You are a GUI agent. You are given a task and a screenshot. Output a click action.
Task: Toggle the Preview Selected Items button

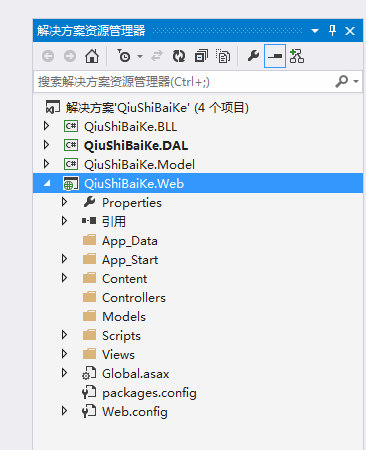click(275, 56)
